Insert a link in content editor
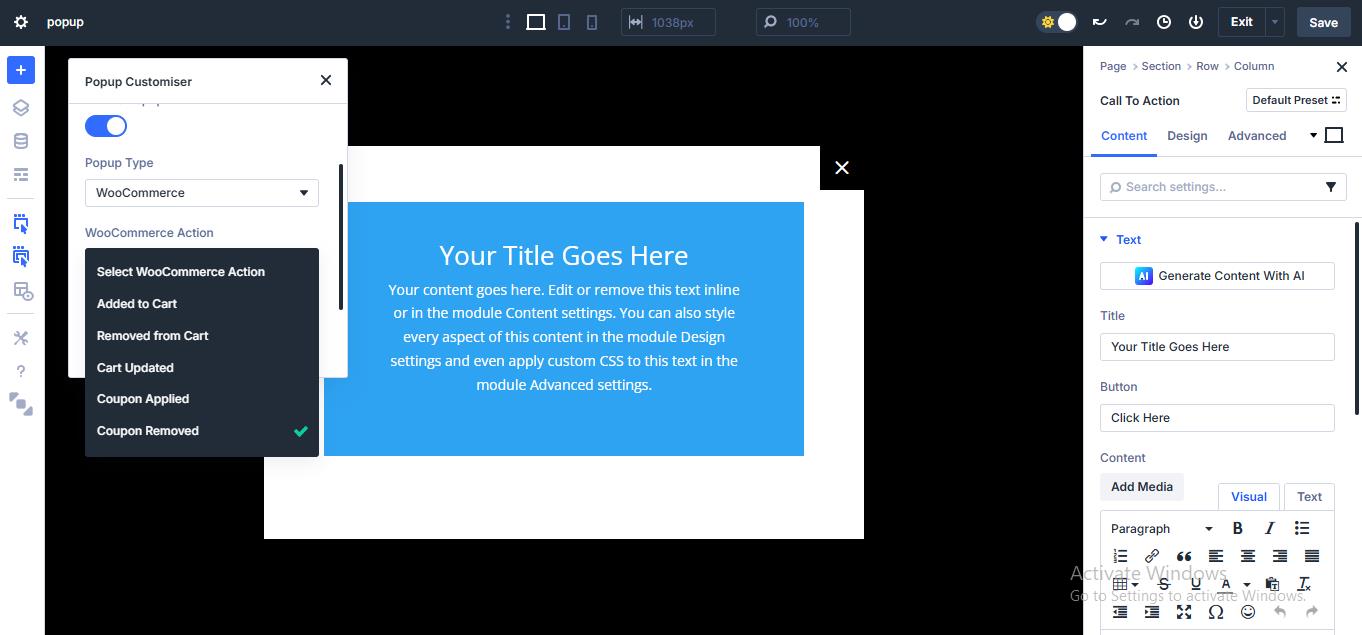Image resolution: width=1362 pixels, height=635 pixels. [1152, 556]
